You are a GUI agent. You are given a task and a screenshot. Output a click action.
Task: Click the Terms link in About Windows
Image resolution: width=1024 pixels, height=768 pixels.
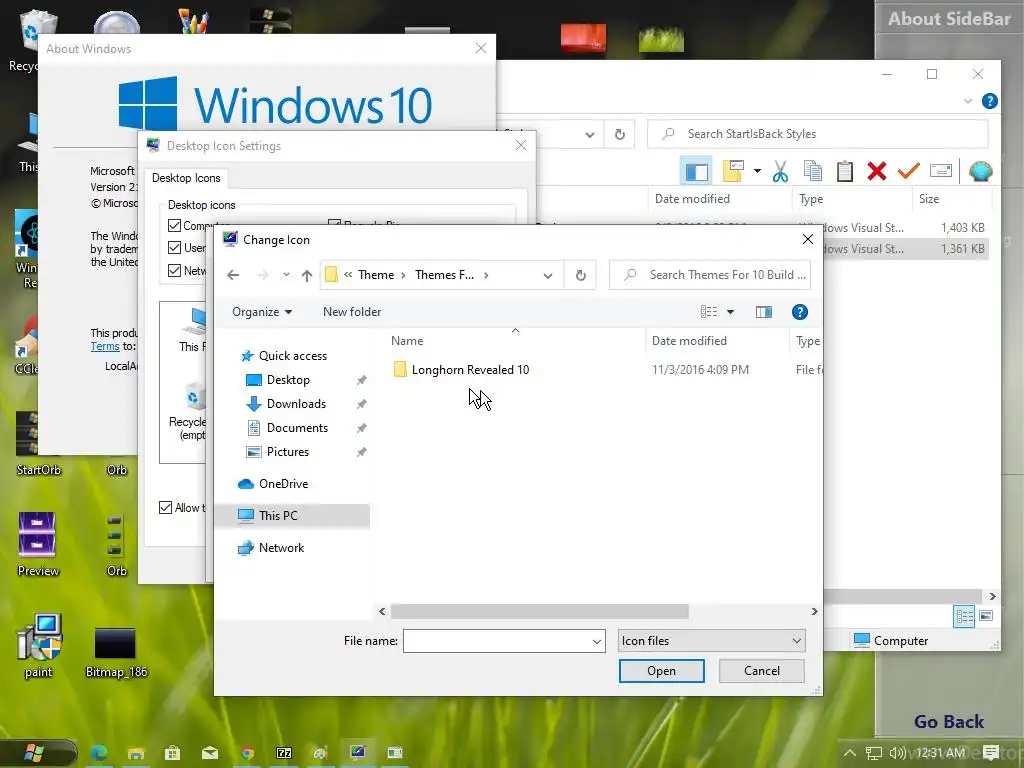pyautogui.click(x=105, y=346)
